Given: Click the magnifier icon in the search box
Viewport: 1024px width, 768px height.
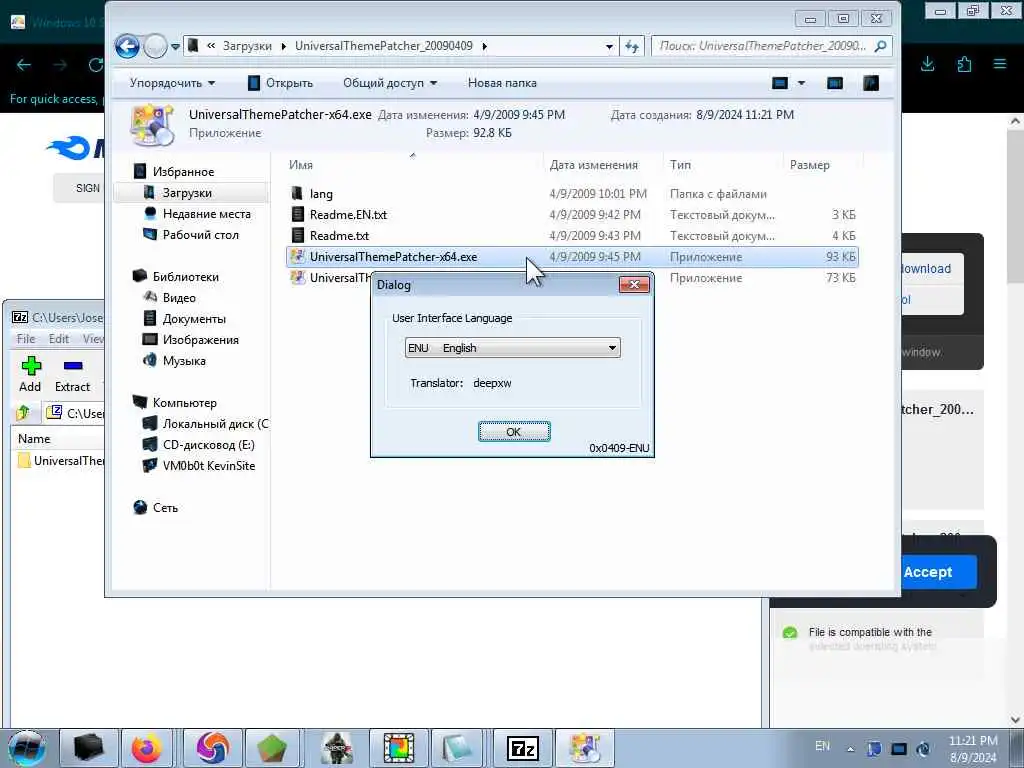Looking at the screenshot, I should 881,46.
